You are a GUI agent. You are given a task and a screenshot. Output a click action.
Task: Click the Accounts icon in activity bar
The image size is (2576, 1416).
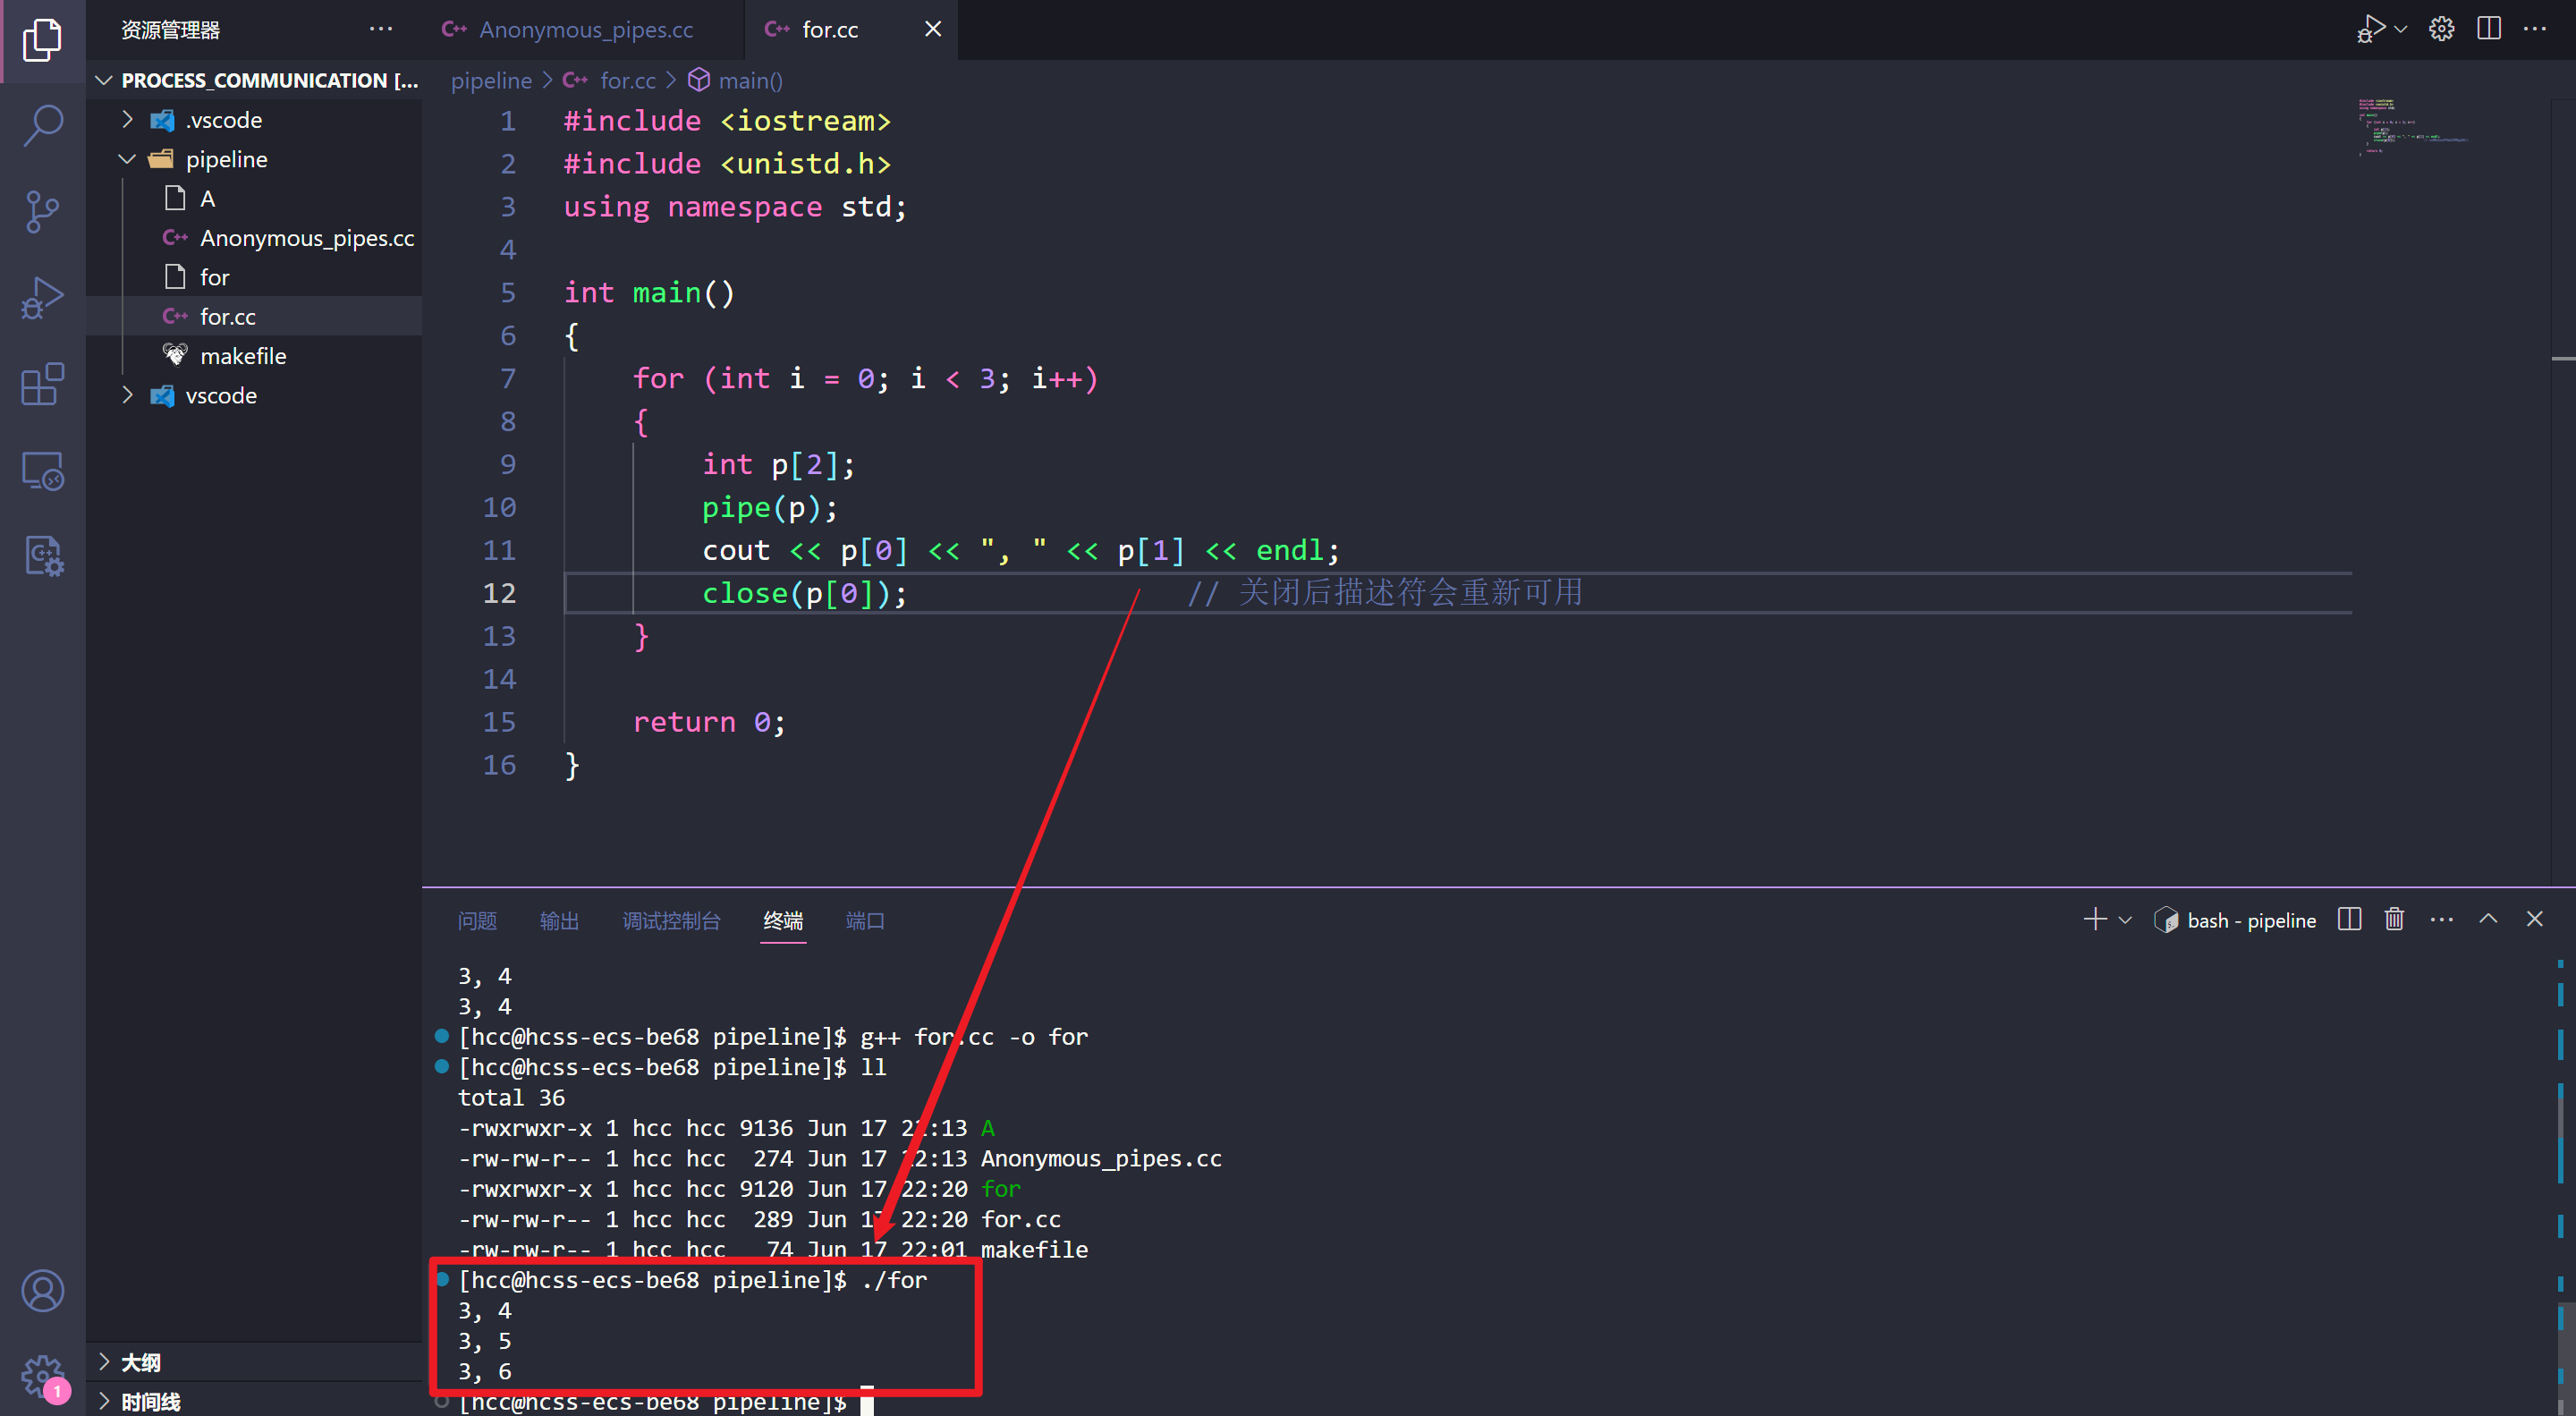[x=42, y=1290]
